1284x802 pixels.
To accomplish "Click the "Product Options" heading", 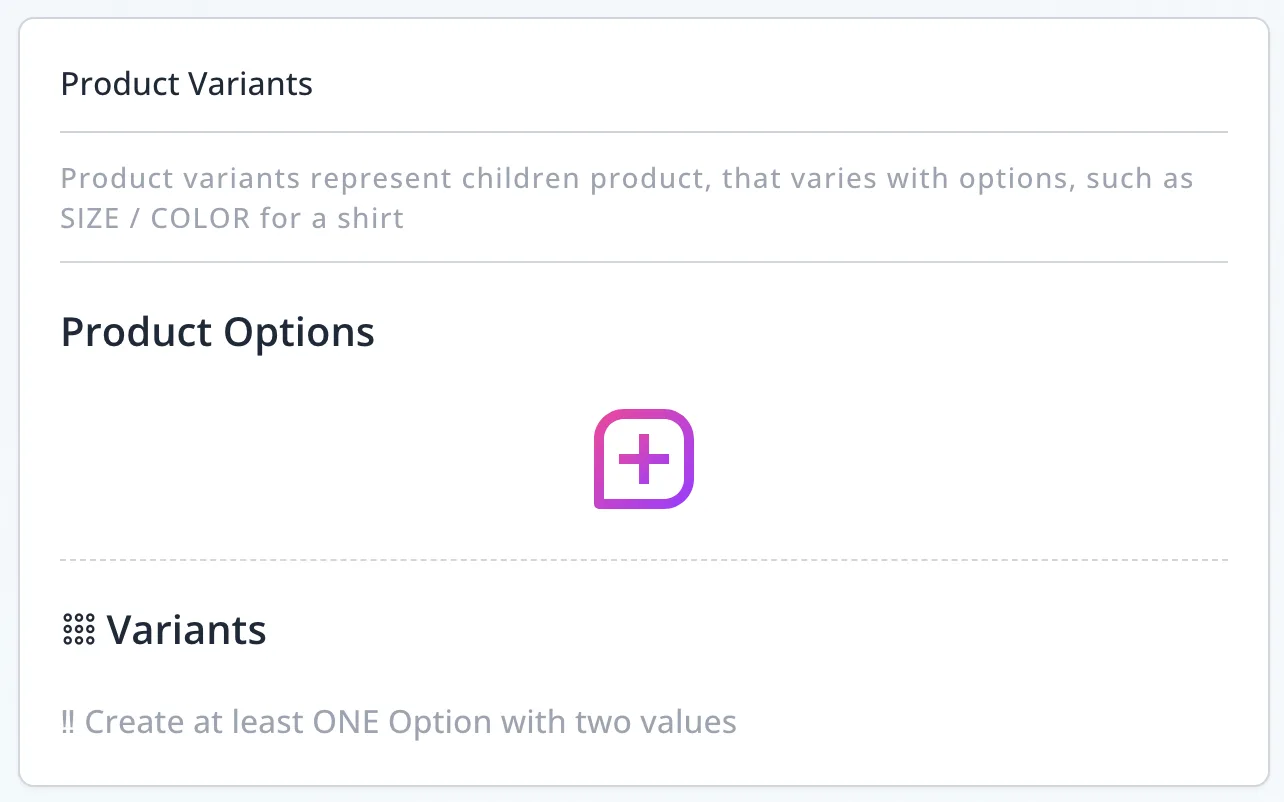I will pyautogui.click(x=217, y=332).
